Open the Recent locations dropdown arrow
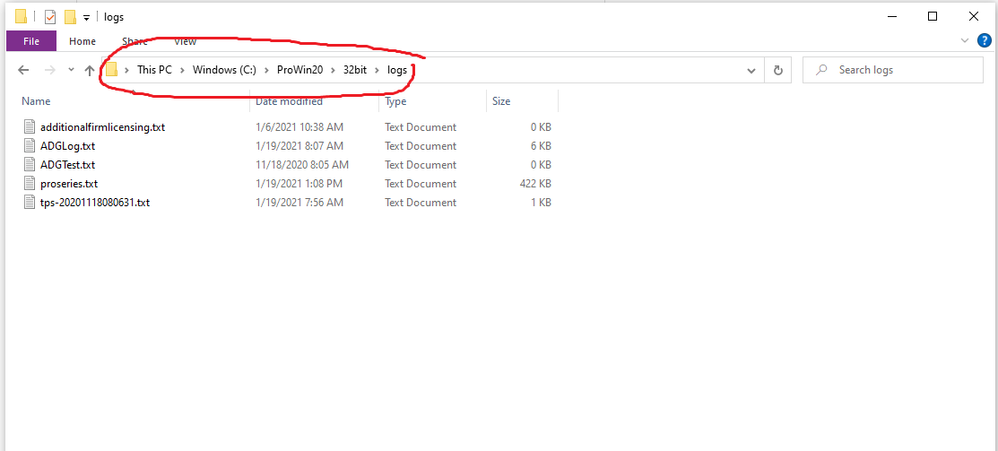This screenshot has height=451, width=998. (70, 70)
